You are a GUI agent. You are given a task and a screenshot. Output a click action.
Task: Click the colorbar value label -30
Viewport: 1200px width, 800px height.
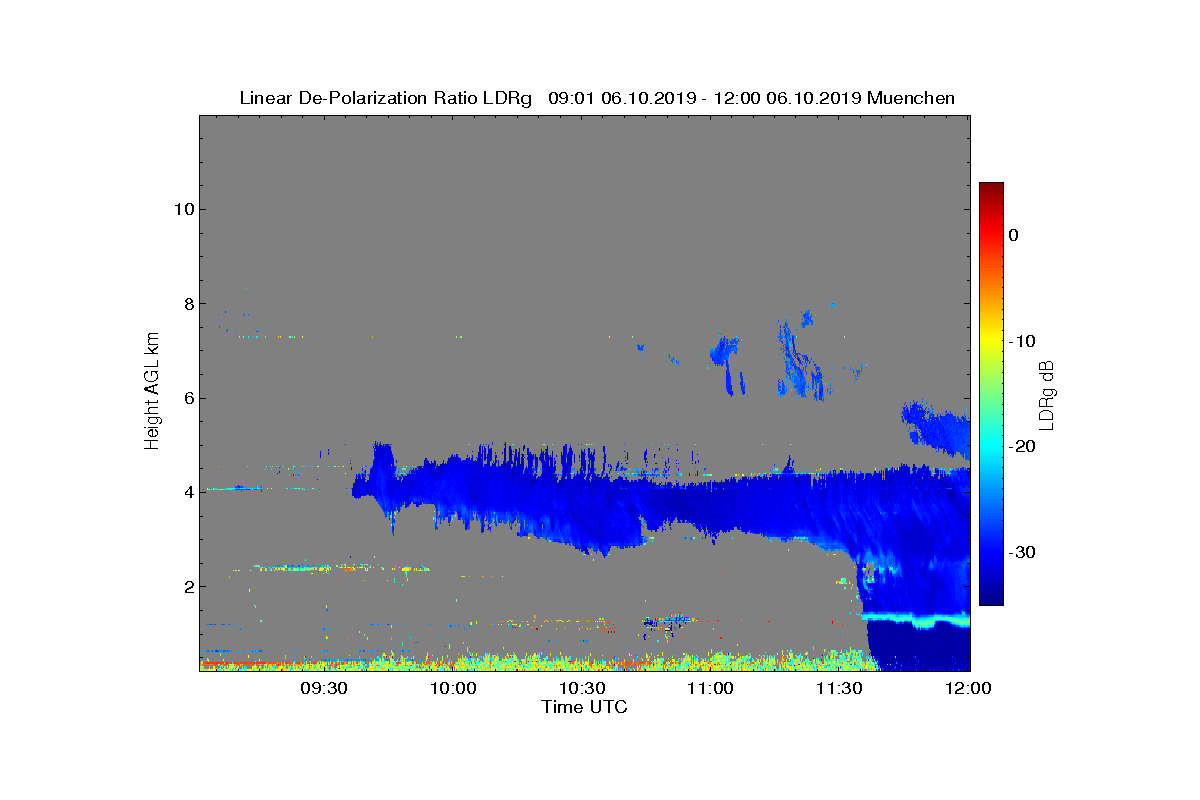1021,553
